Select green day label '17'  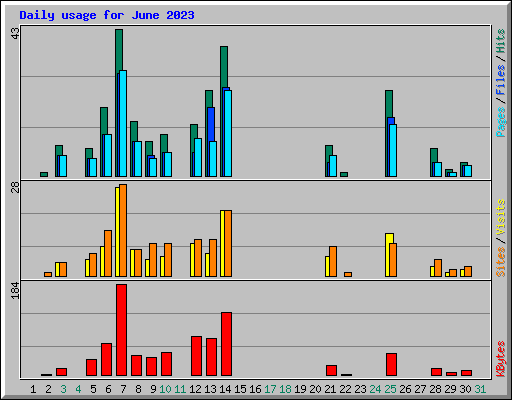coord(270,389)
